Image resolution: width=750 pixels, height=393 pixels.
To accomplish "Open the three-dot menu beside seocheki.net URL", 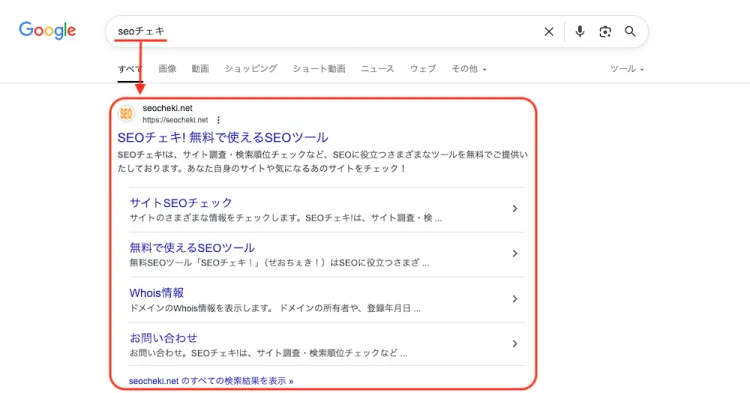I will [x=219, y=120].
